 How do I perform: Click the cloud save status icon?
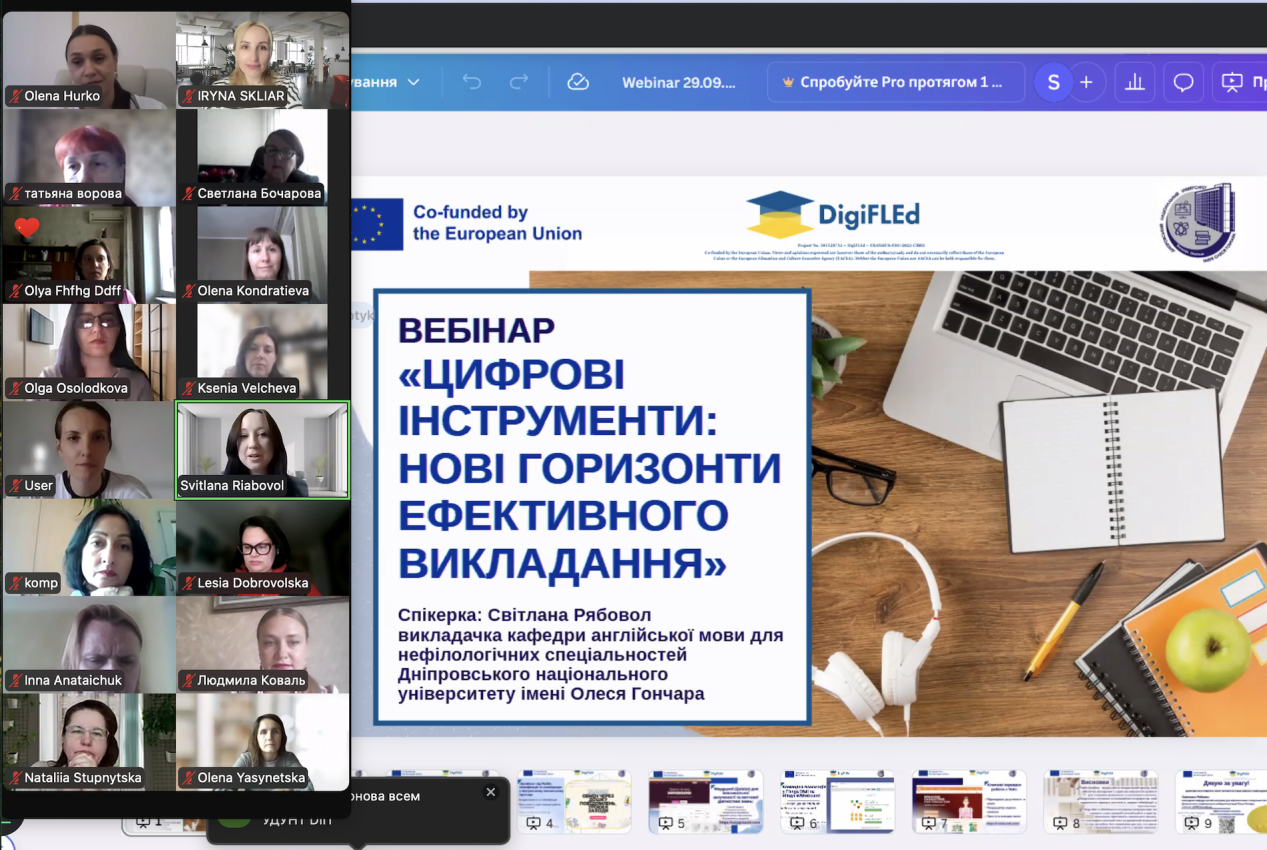[x=578, y=82]
